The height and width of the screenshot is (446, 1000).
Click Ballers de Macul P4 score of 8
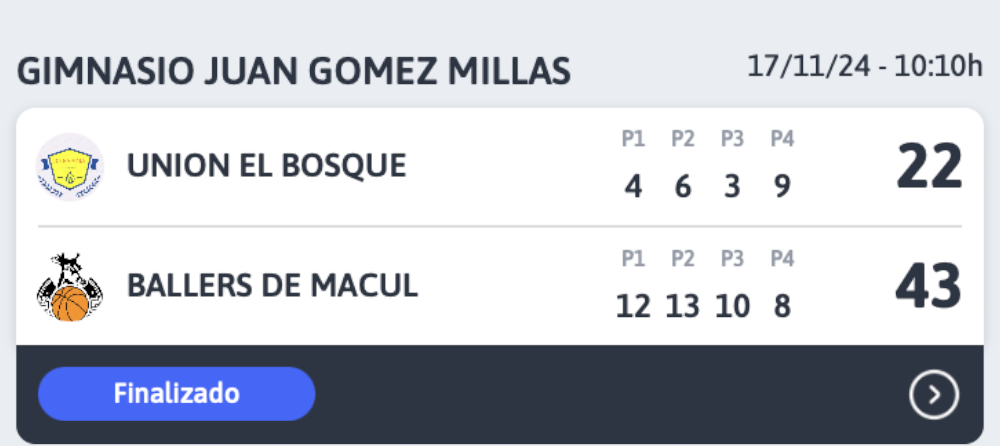pos(782,307)
